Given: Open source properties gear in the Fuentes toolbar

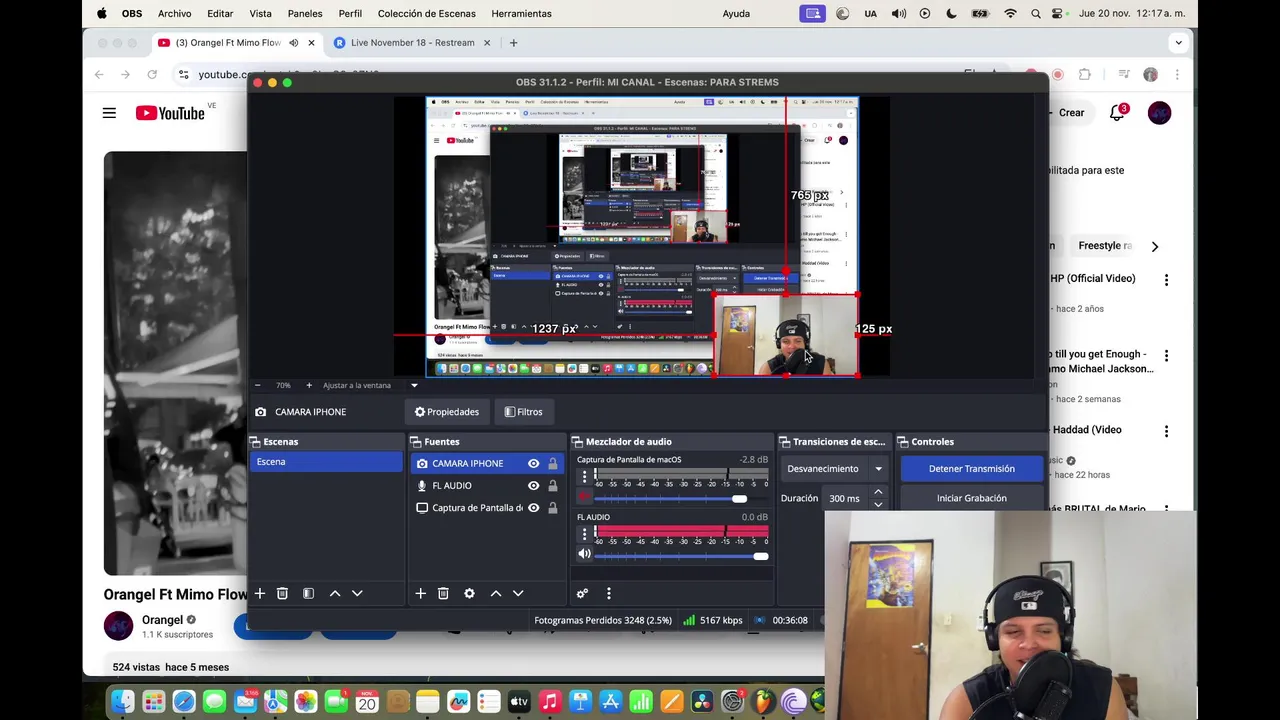Looking at the screenshot, I should [x=469, y=594].
